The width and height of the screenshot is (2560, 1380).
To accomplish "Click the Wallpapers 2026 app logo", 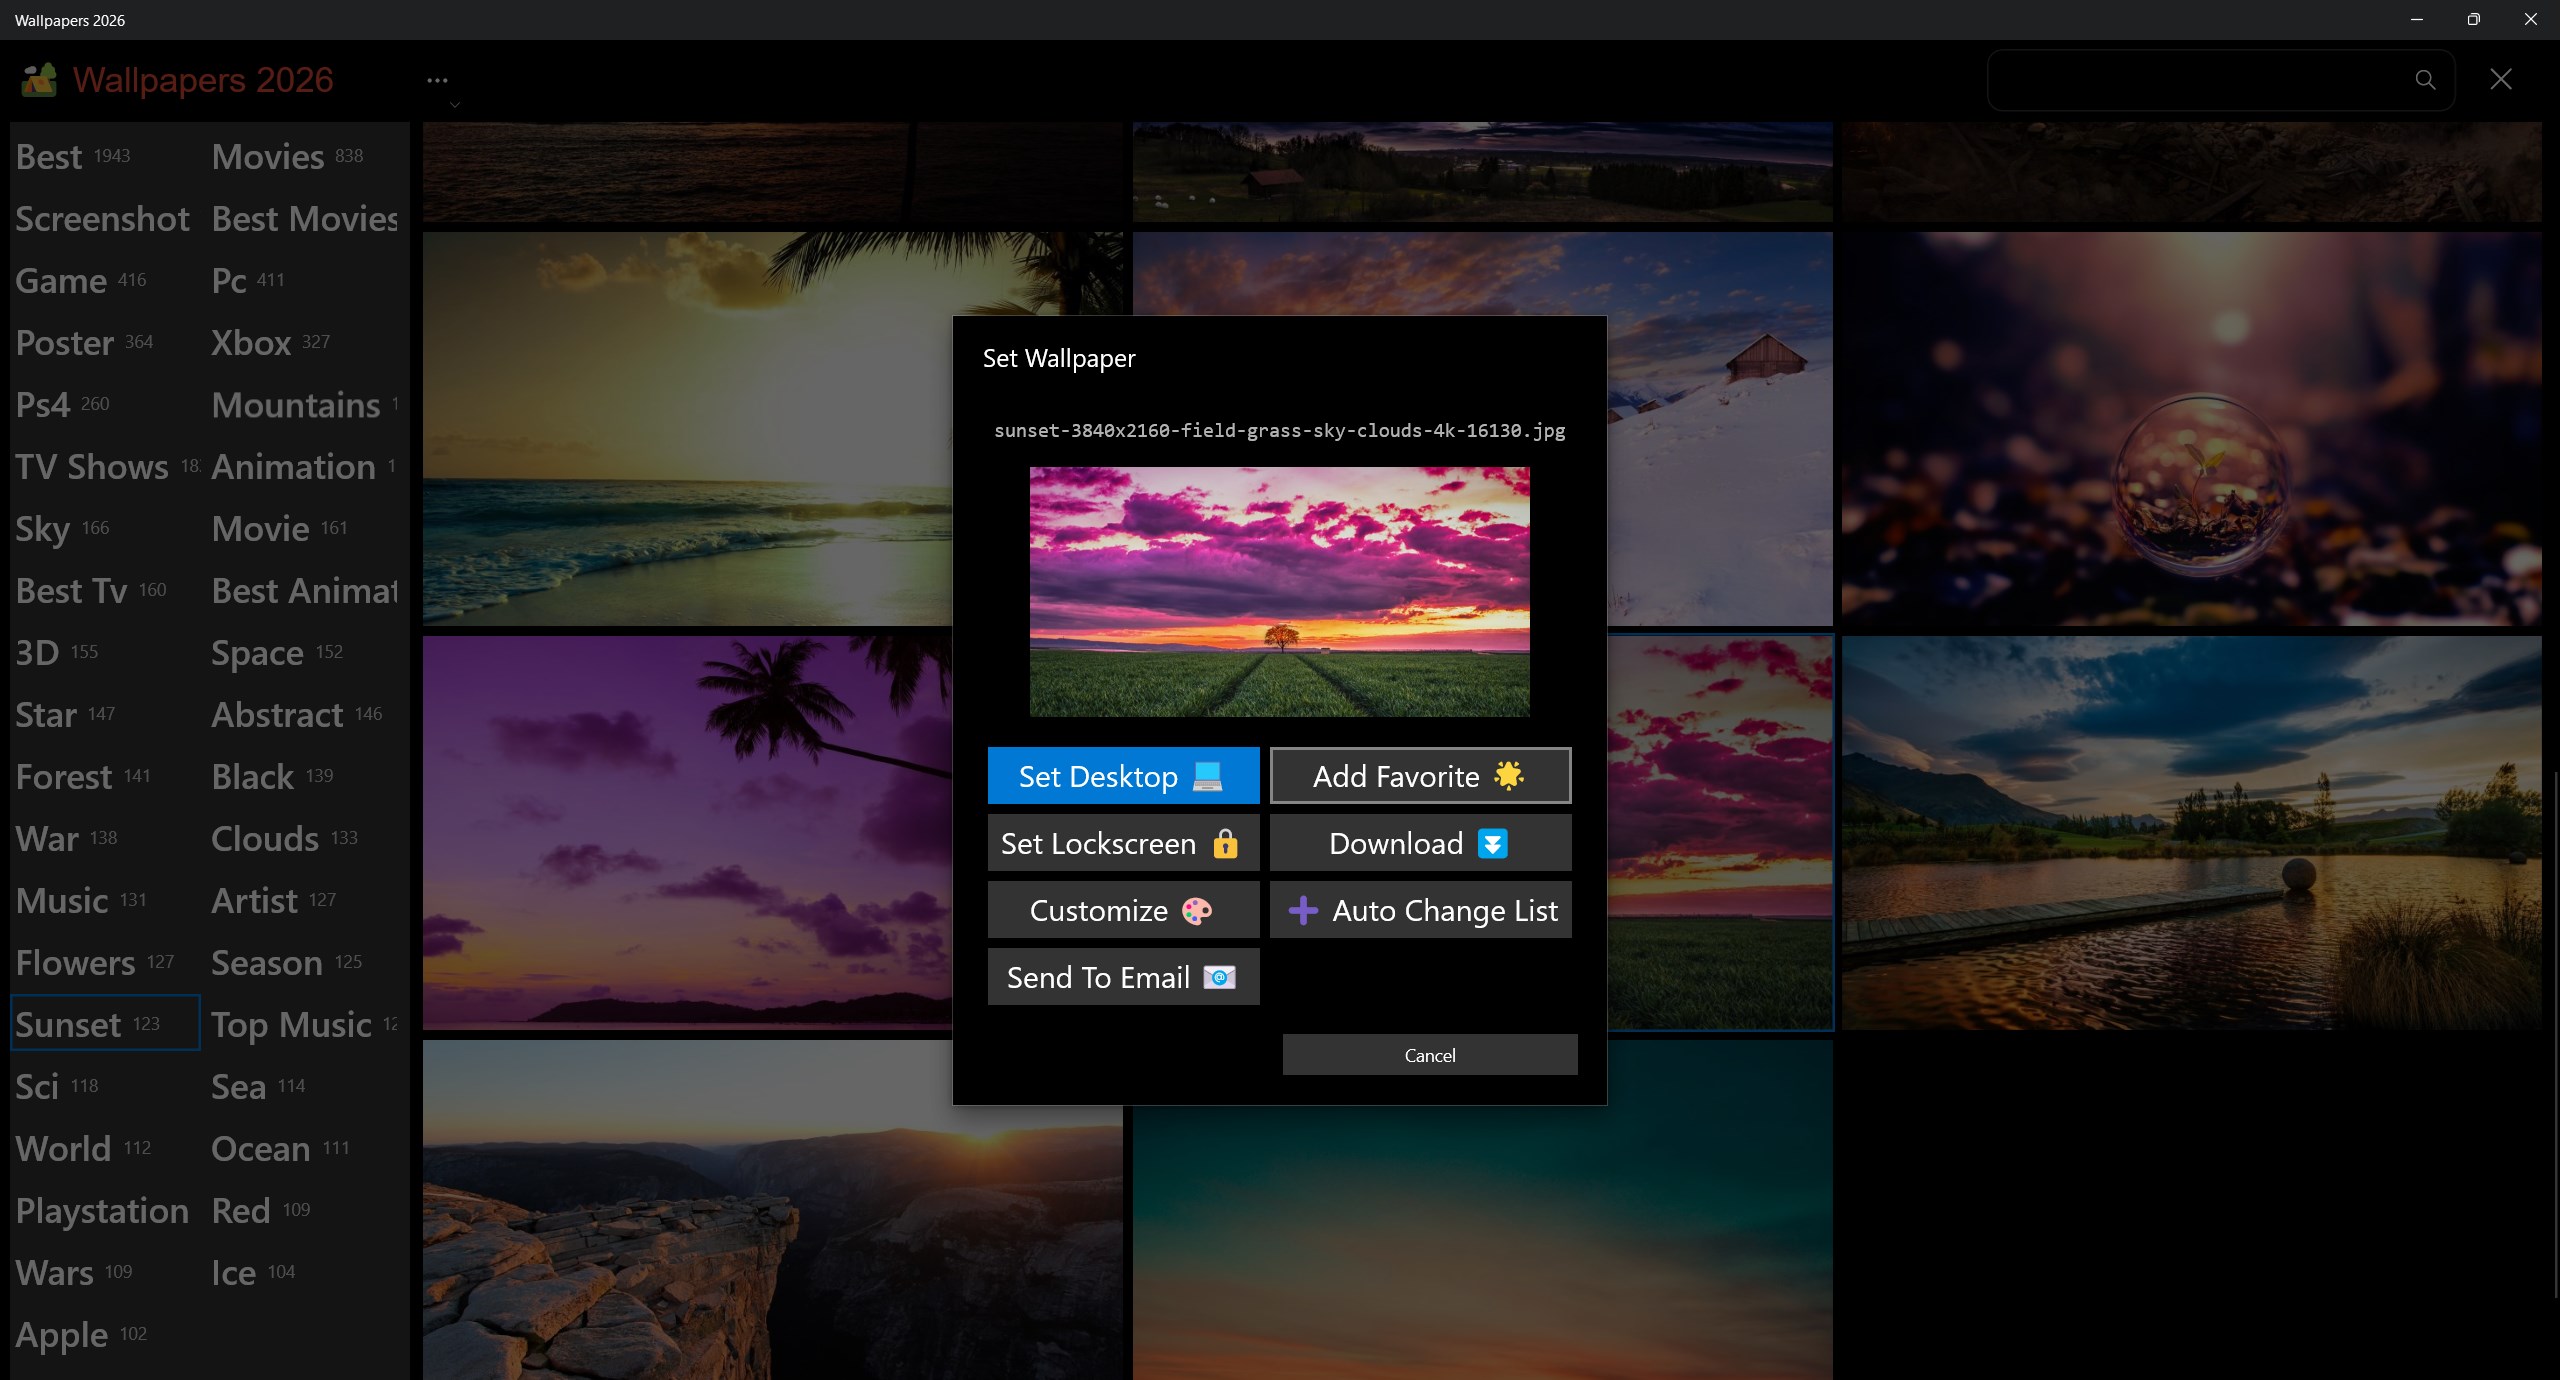I will click(39, 80).
